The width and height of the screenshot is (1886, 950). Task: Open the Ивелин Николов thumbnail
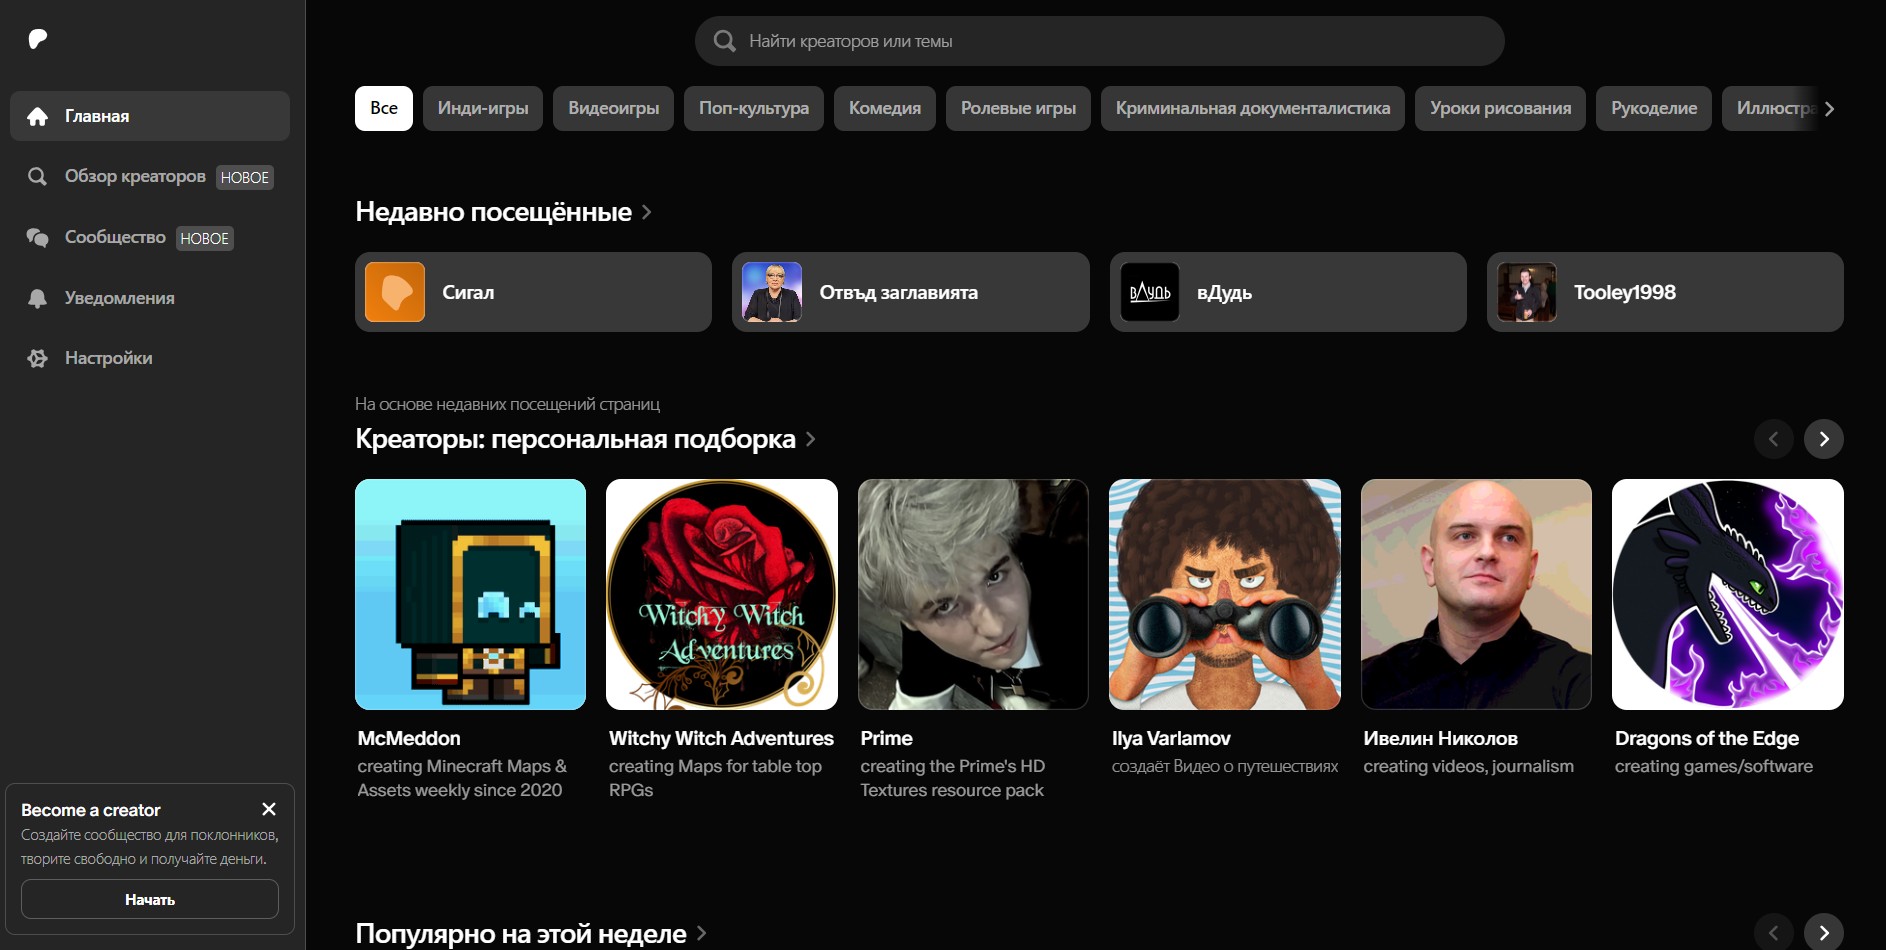coord(1476,594)
